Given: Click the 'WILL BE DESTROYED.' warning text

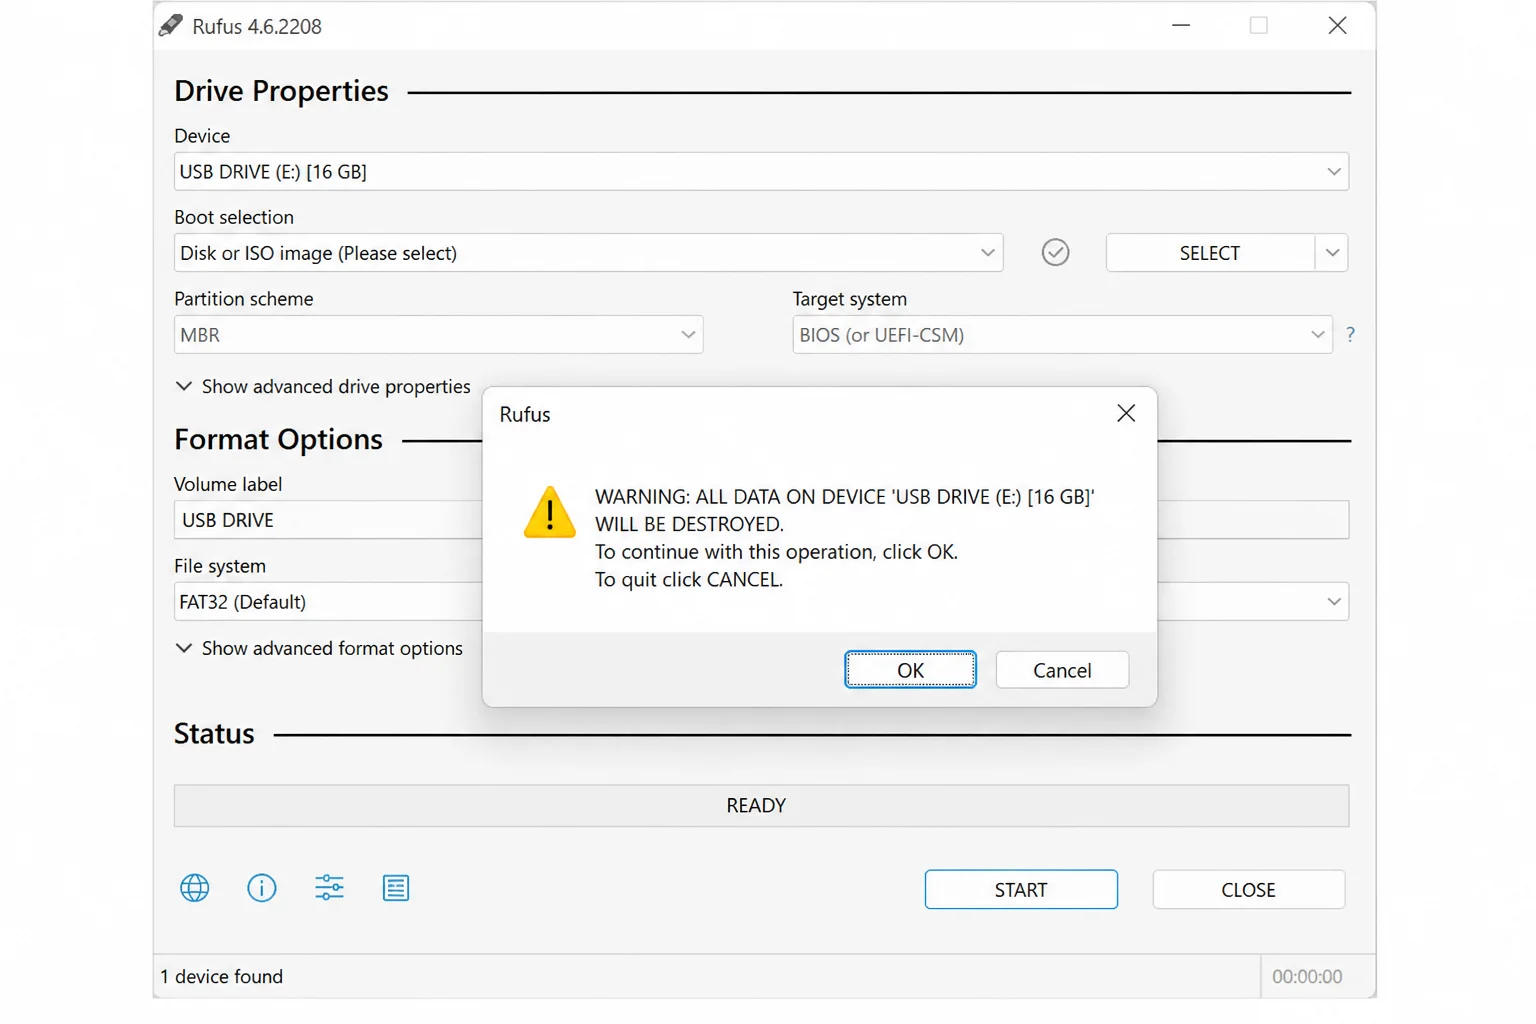Looking at the screenshot, I should pyautogui.click(x=689, y=524).
